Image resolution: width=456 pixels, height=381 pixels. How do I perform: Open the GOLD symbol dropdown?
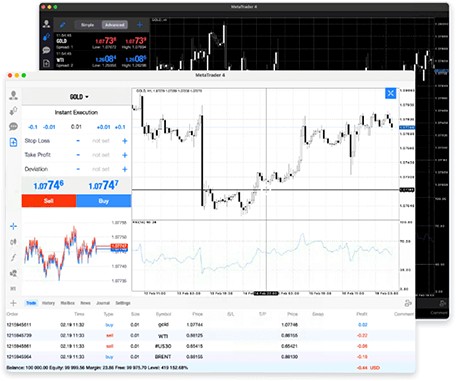click(79, 97)
